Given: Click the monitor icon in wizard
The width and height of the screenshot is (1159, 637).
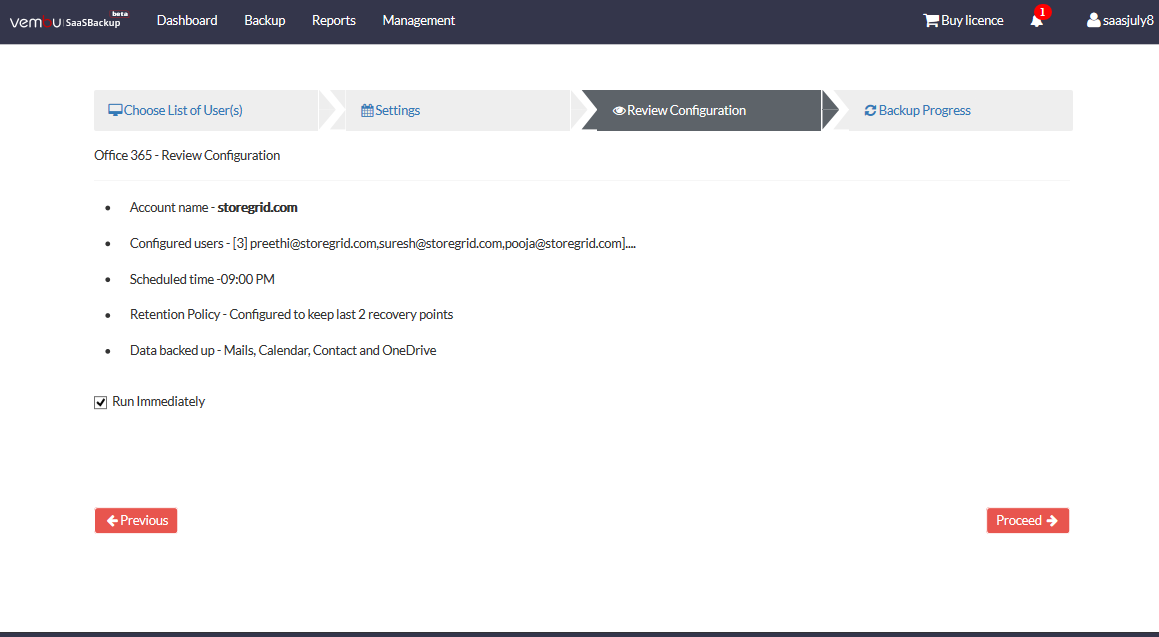Looking at the screenshot, I should 115,110.
